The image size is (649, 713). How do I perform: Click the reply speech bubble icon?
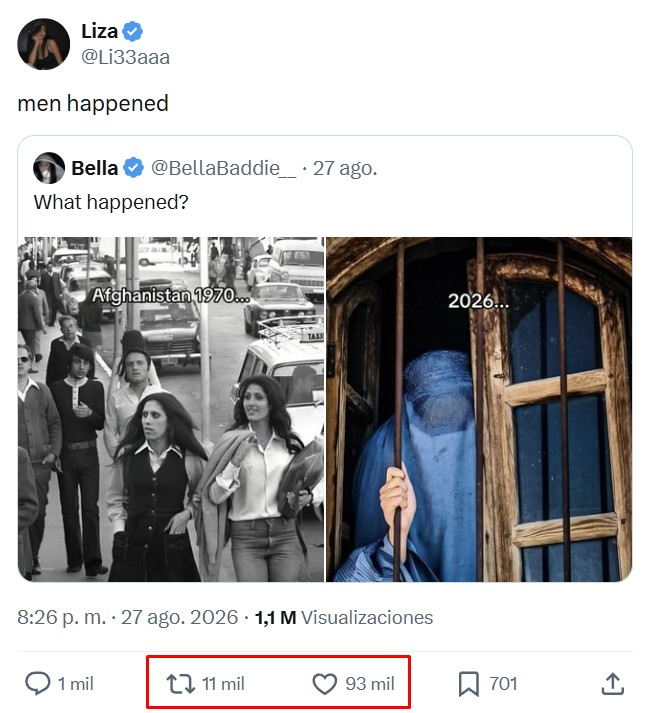pos(37,683)
